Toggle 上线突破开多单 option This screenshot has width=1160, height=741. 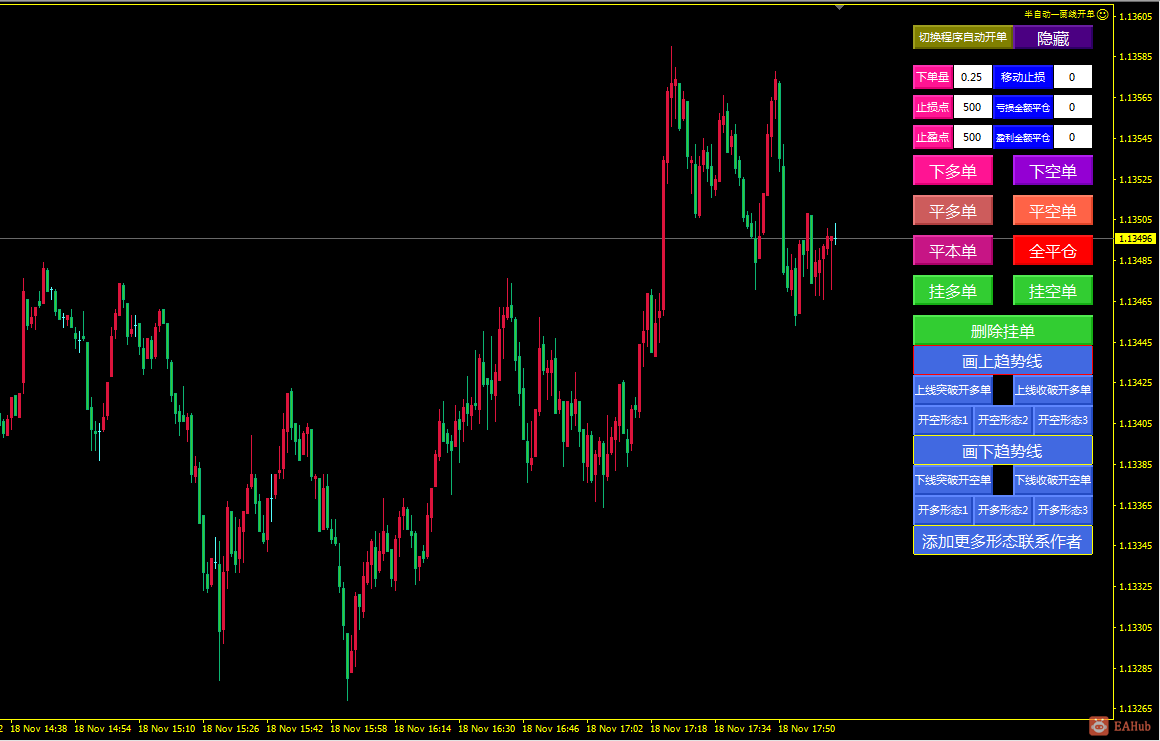[x=953, y=390]
